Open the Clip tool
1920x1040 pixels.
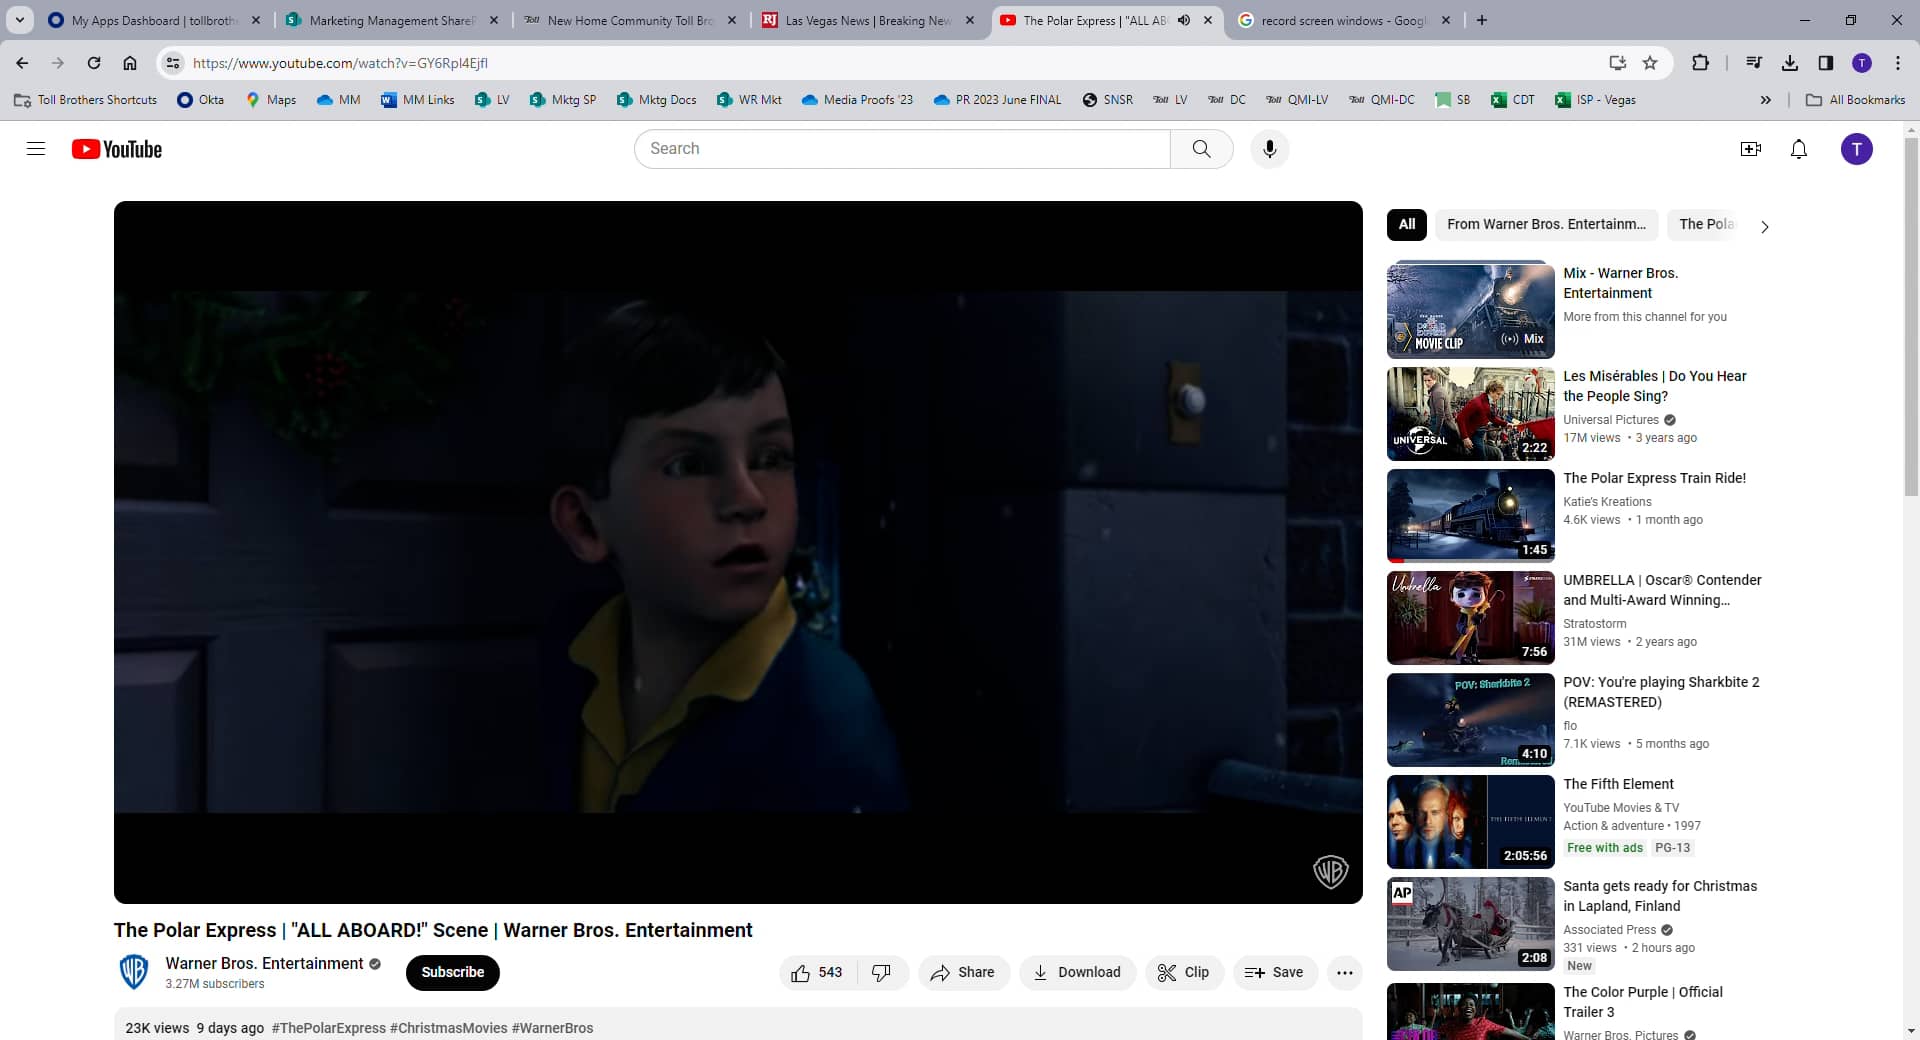point(1184,972)
